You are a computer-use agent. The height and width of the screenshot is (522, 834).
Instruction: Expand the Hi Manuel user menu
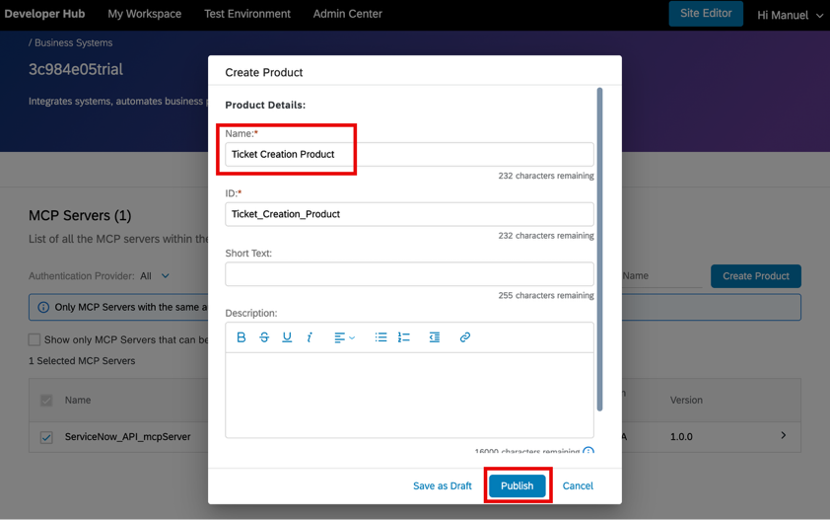tap(790, 15)
